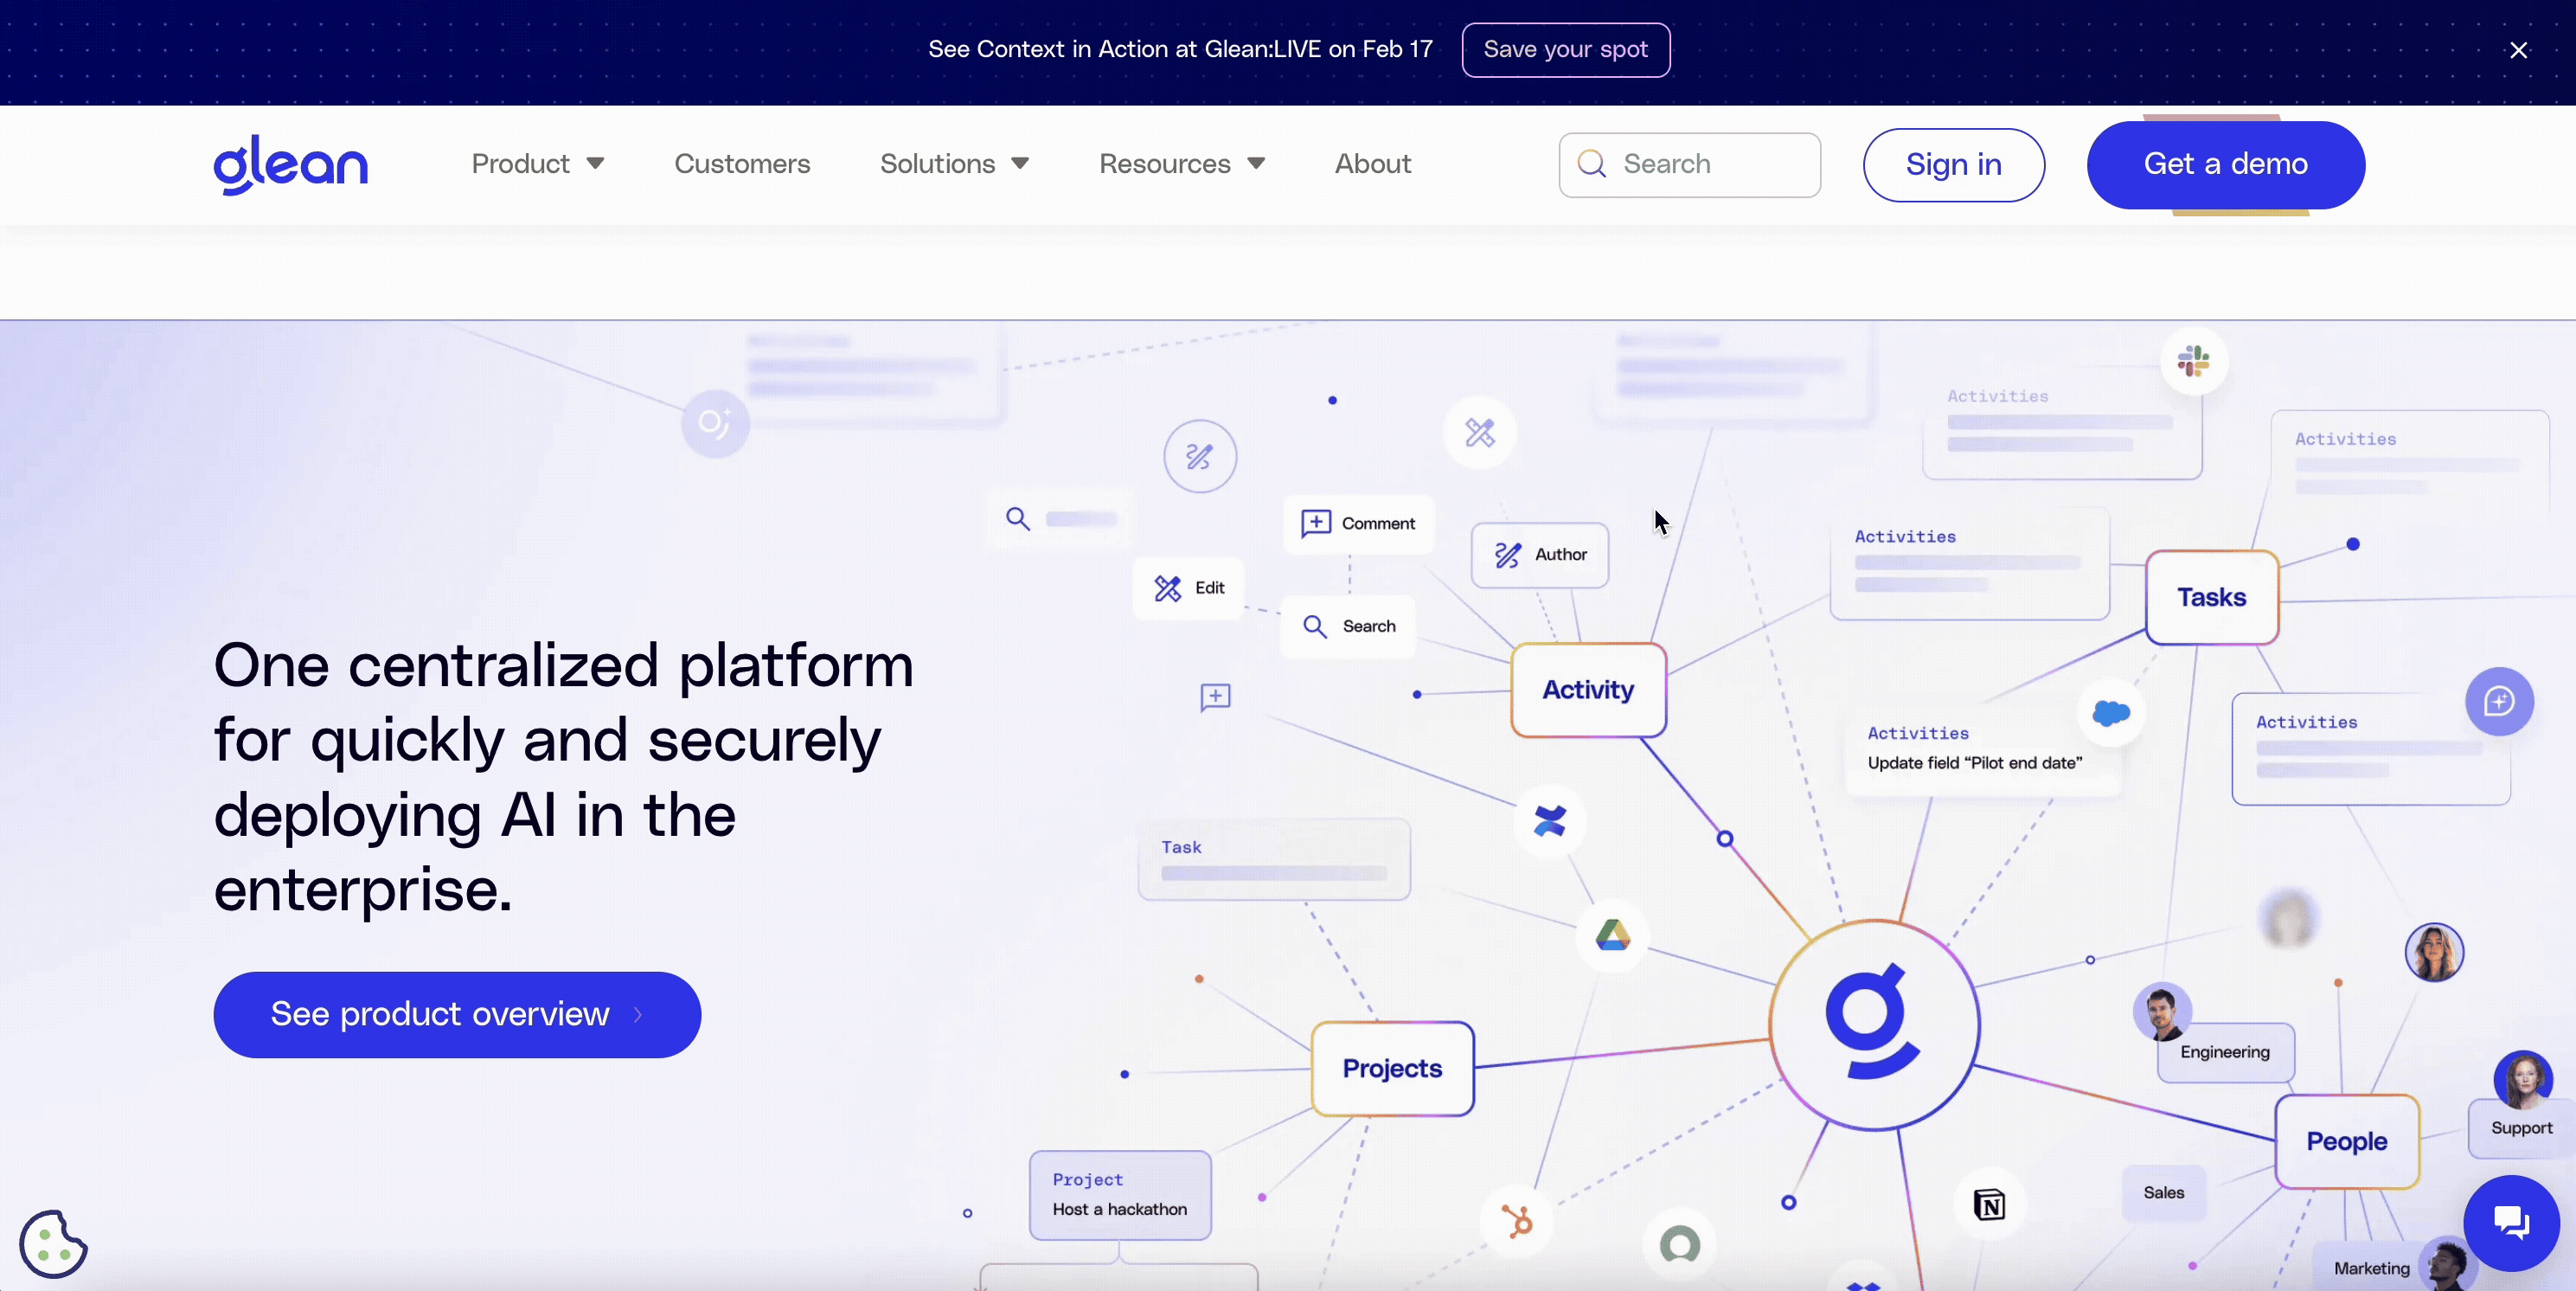Click the purple chat bubble circle icon
Screen dimensions: 2576x1291
pyautogui.click(x=2499, y=701)
